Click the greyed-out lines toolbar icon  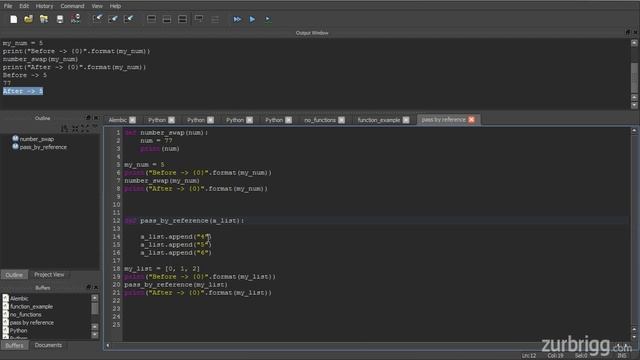pyautogui.click(x=215, y=19)
